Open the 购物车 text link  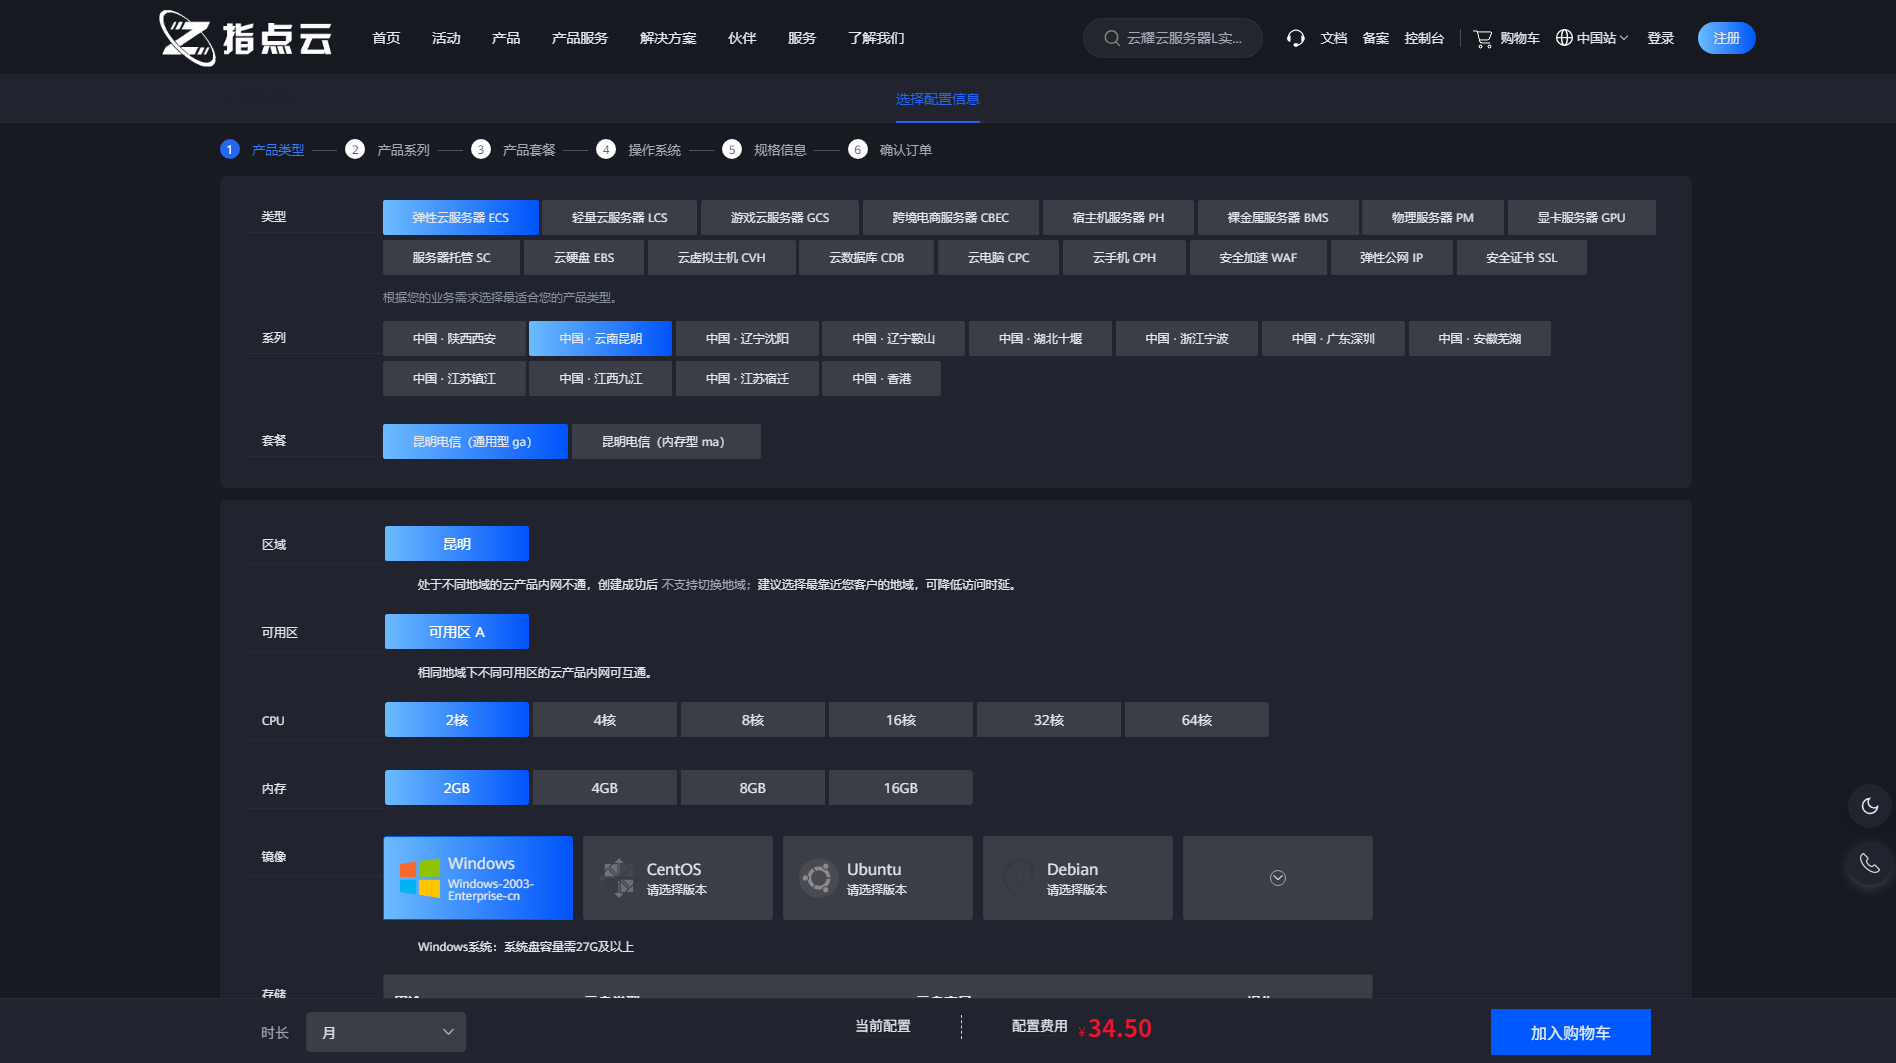coord(1520,38)
